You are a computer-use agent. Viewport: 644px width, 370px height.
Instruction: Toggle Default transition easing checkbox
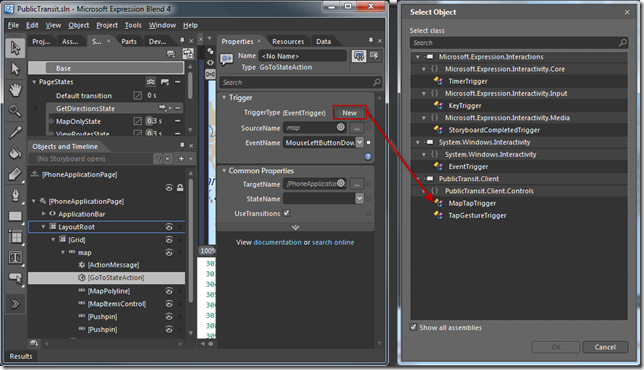click(138, 95)
